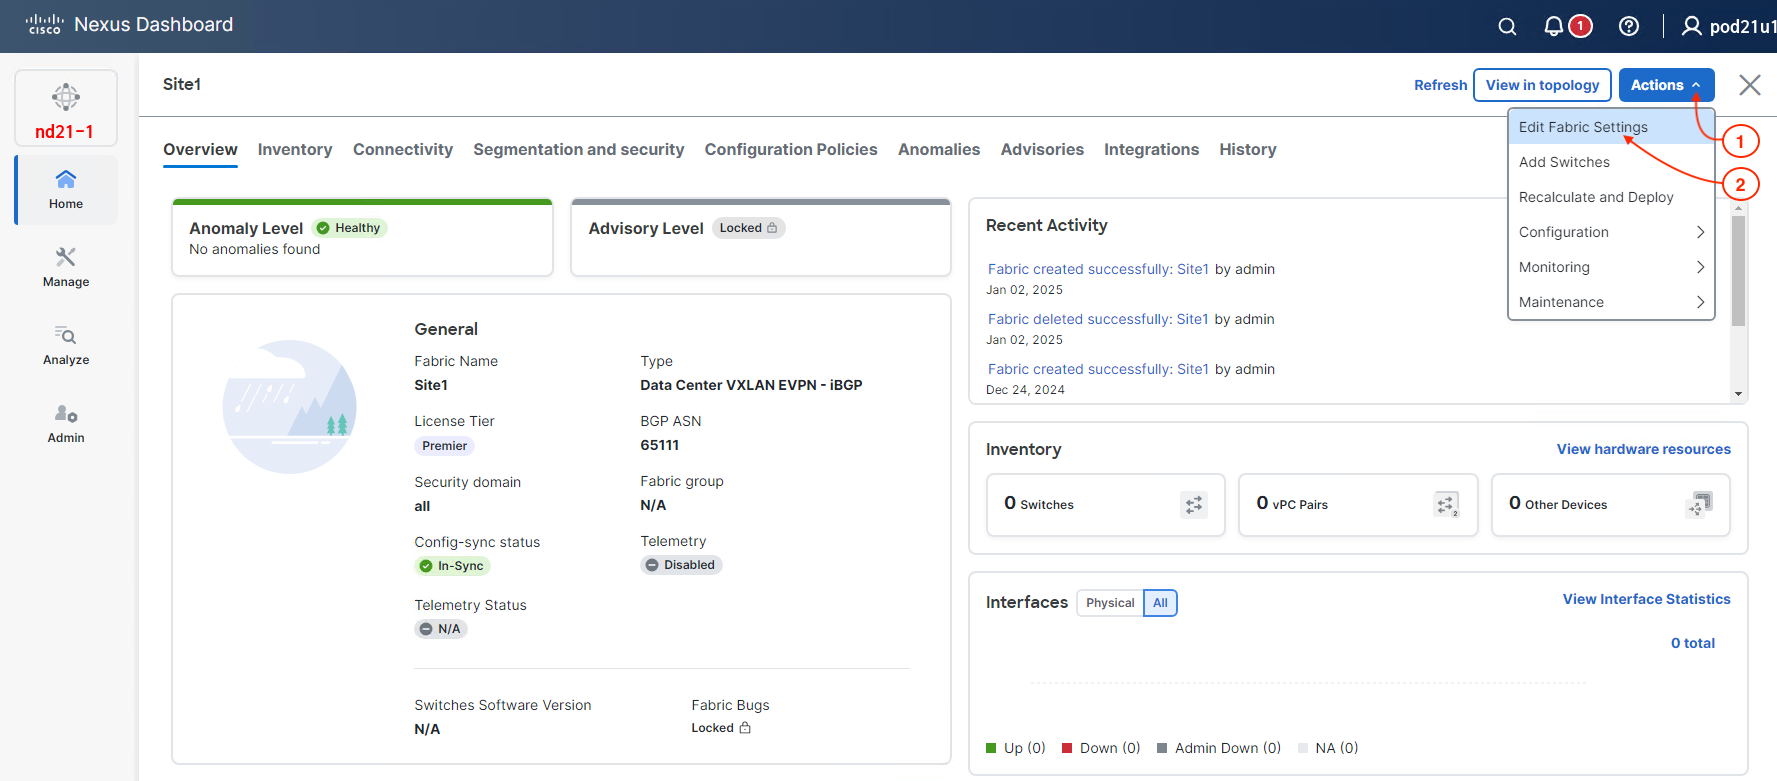Open the user profile icon
Screen dimensions: 1777x781
(1691, 27)
